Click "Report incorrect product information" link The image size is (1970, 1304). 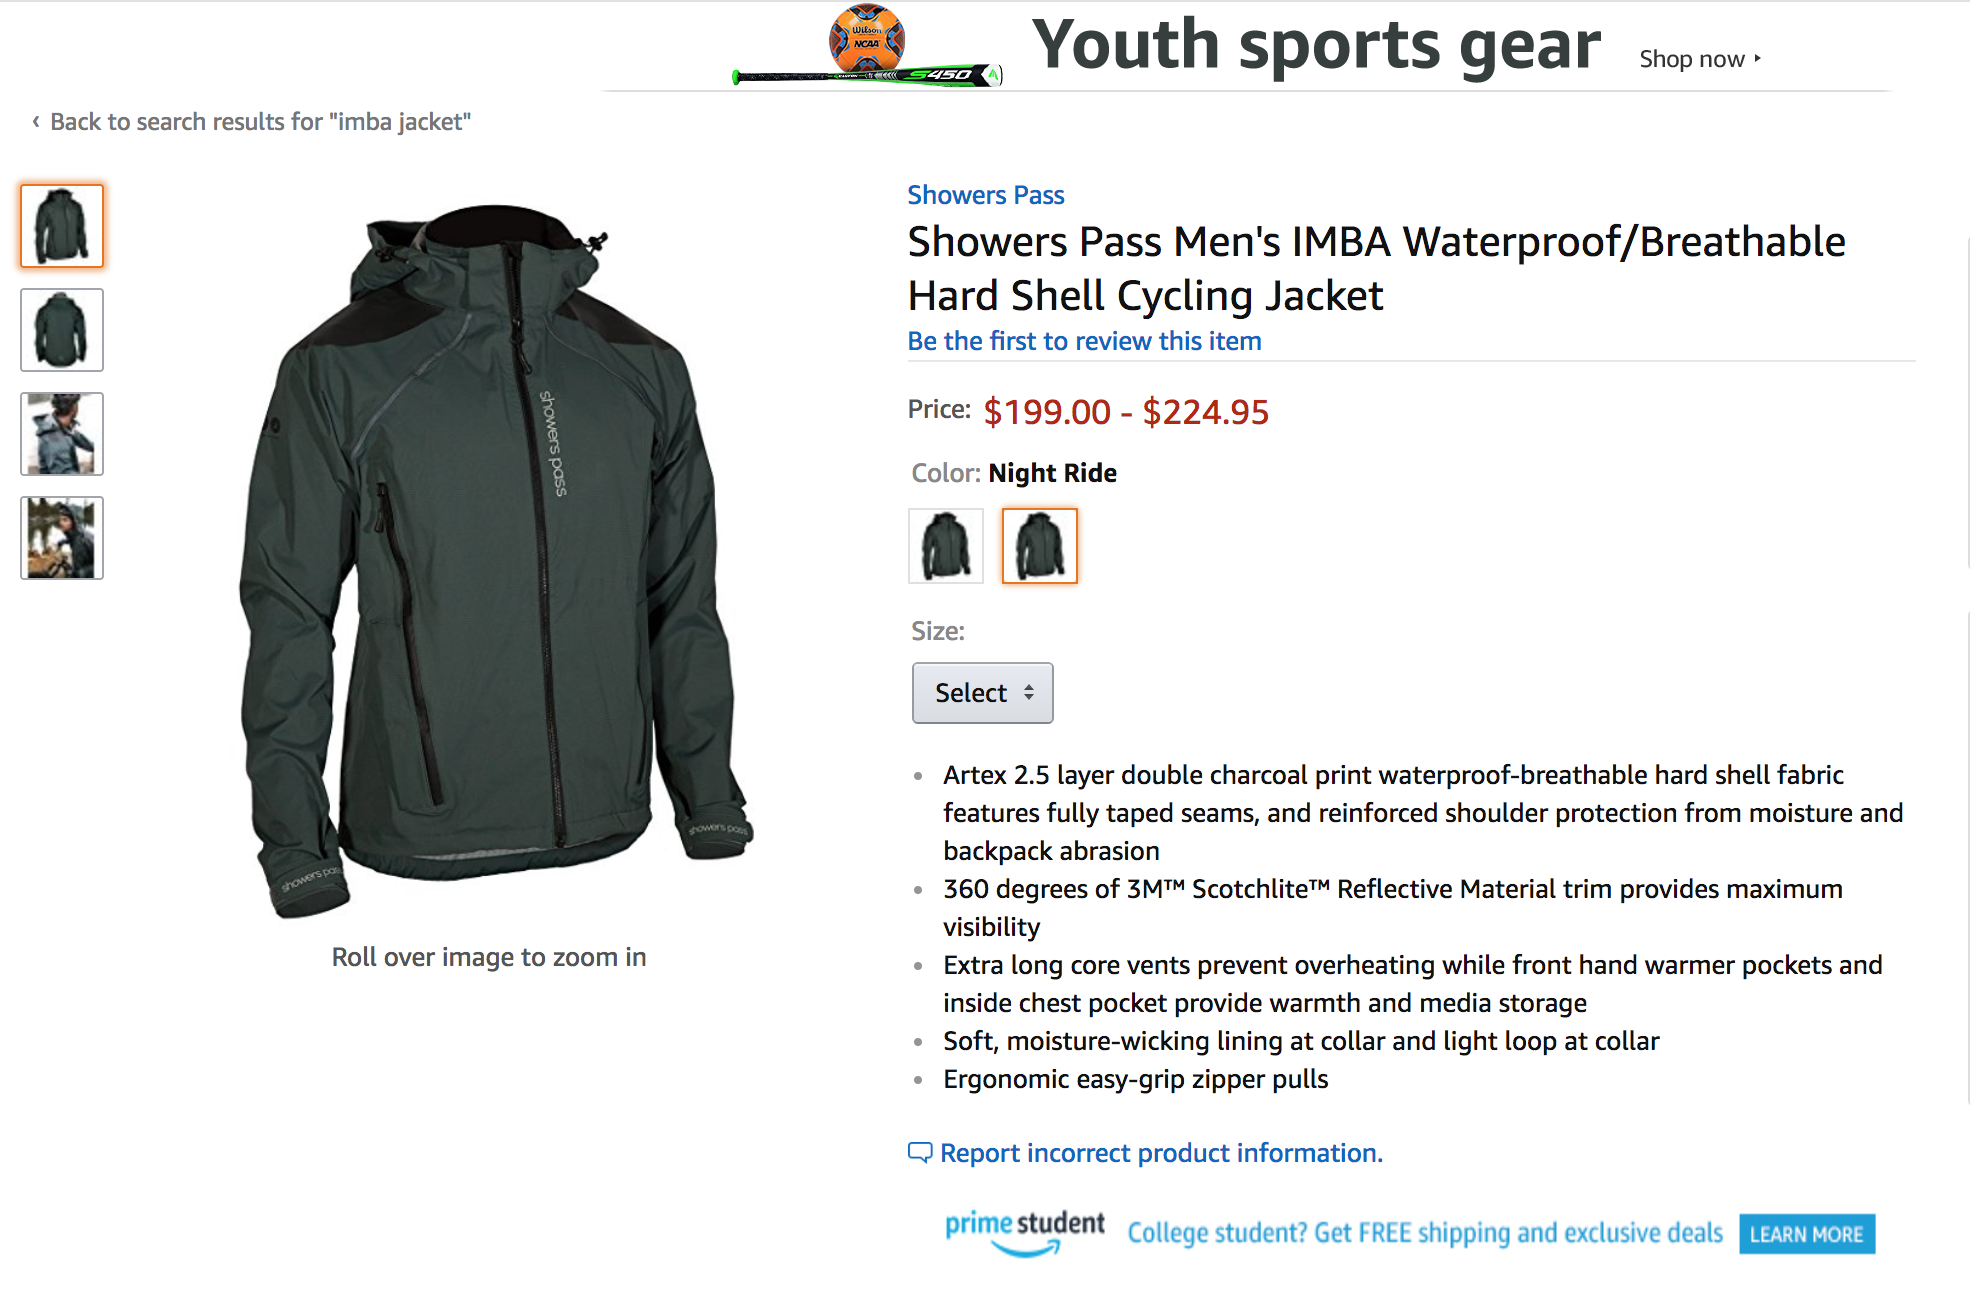1161,1153
